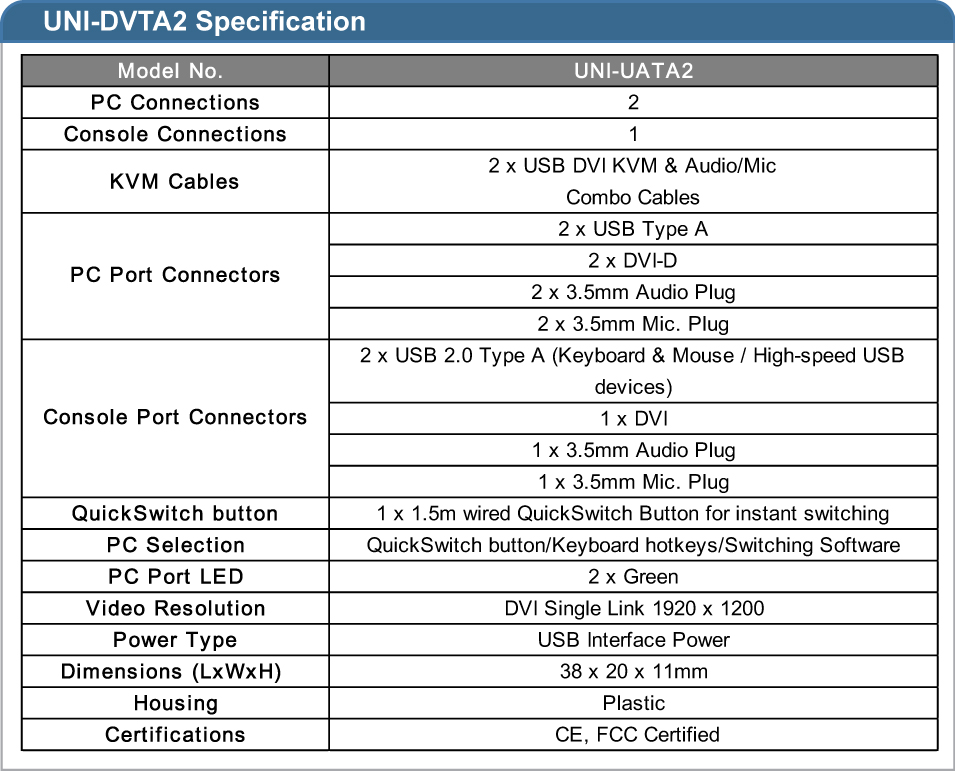Select the KVM Cables row label

(175, 181)
